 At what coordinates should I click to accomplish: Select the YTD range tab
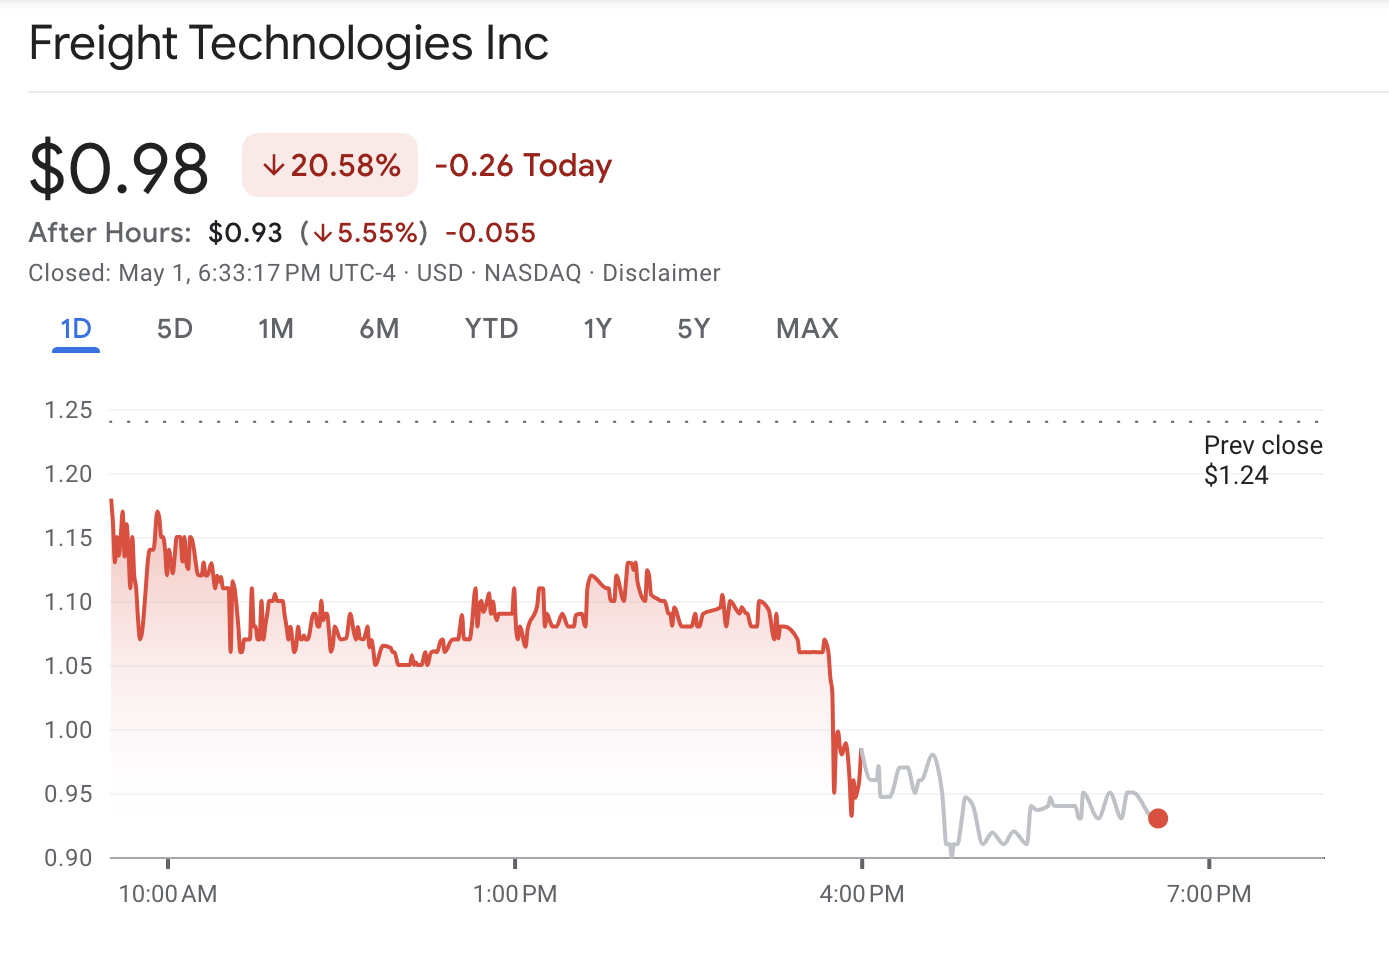point(491,328)
